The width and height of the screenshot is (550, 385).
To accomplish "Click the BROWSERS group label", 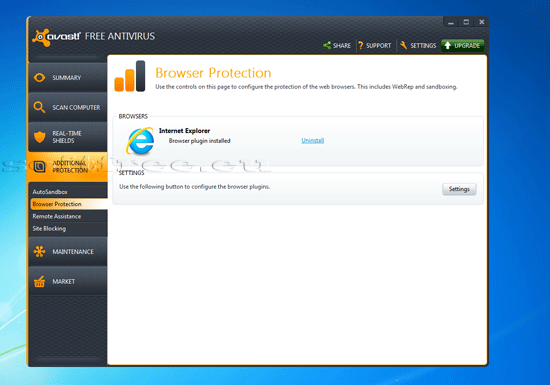I will [x=133, y=116].
